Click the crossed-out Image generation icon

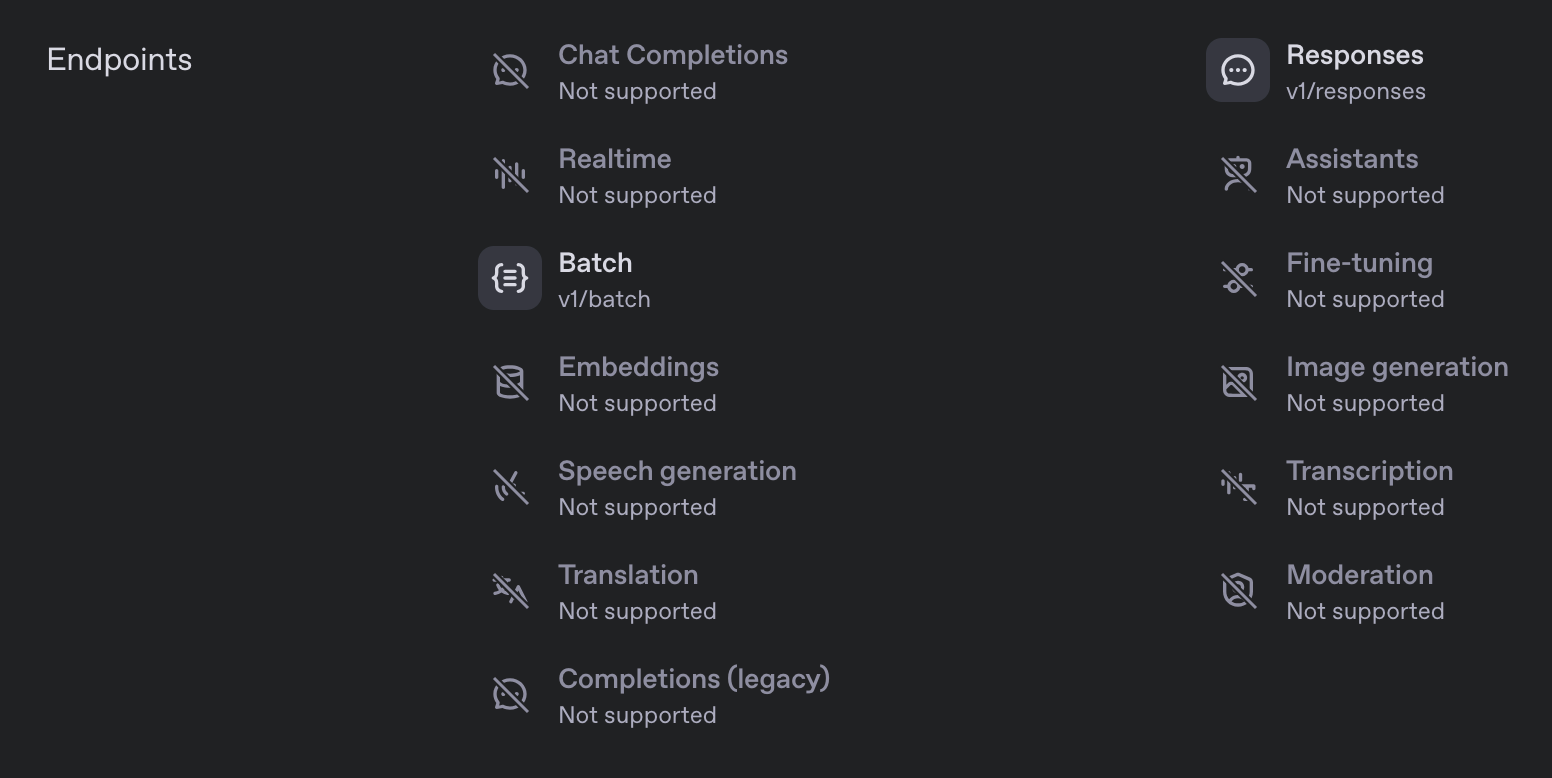1238,382
